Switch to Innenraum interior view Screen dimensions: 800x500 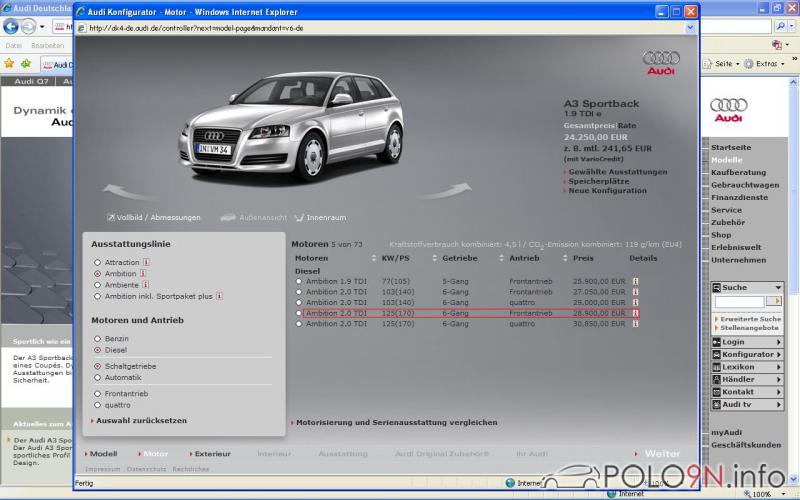[320, 217]
